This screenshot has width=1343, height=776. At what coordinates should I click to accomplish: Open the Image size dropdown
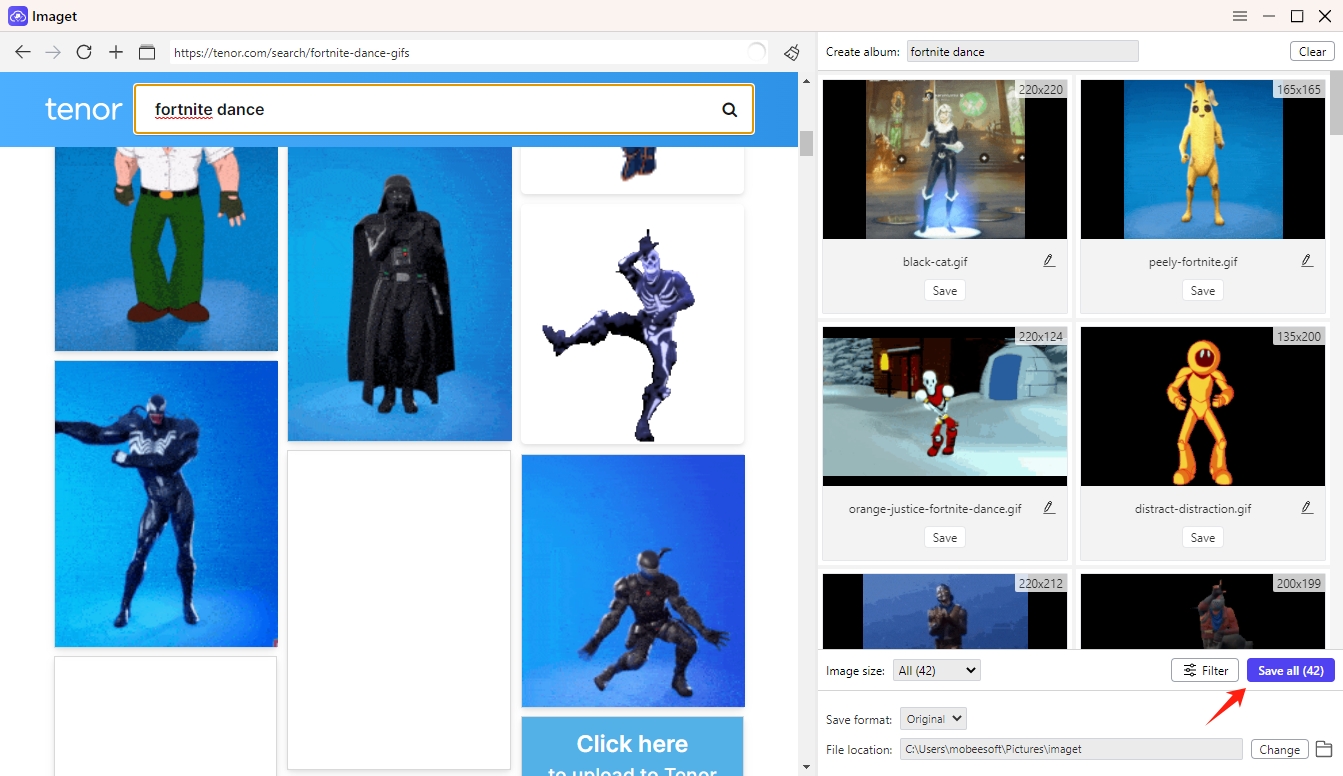tap(937, 671)
